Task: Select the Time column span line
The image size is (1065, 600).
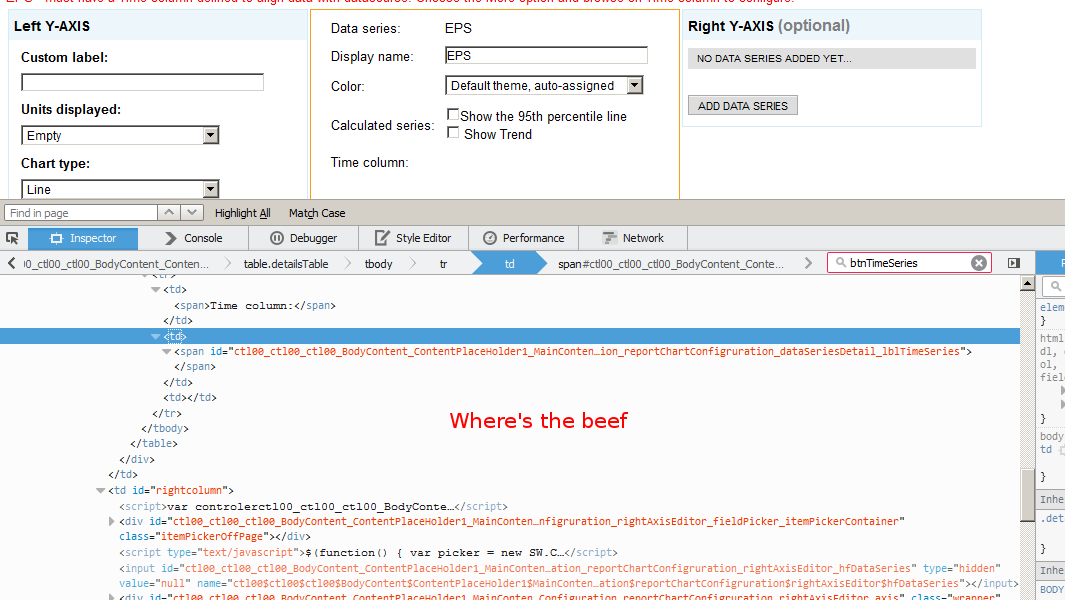Action: point(255,306)
